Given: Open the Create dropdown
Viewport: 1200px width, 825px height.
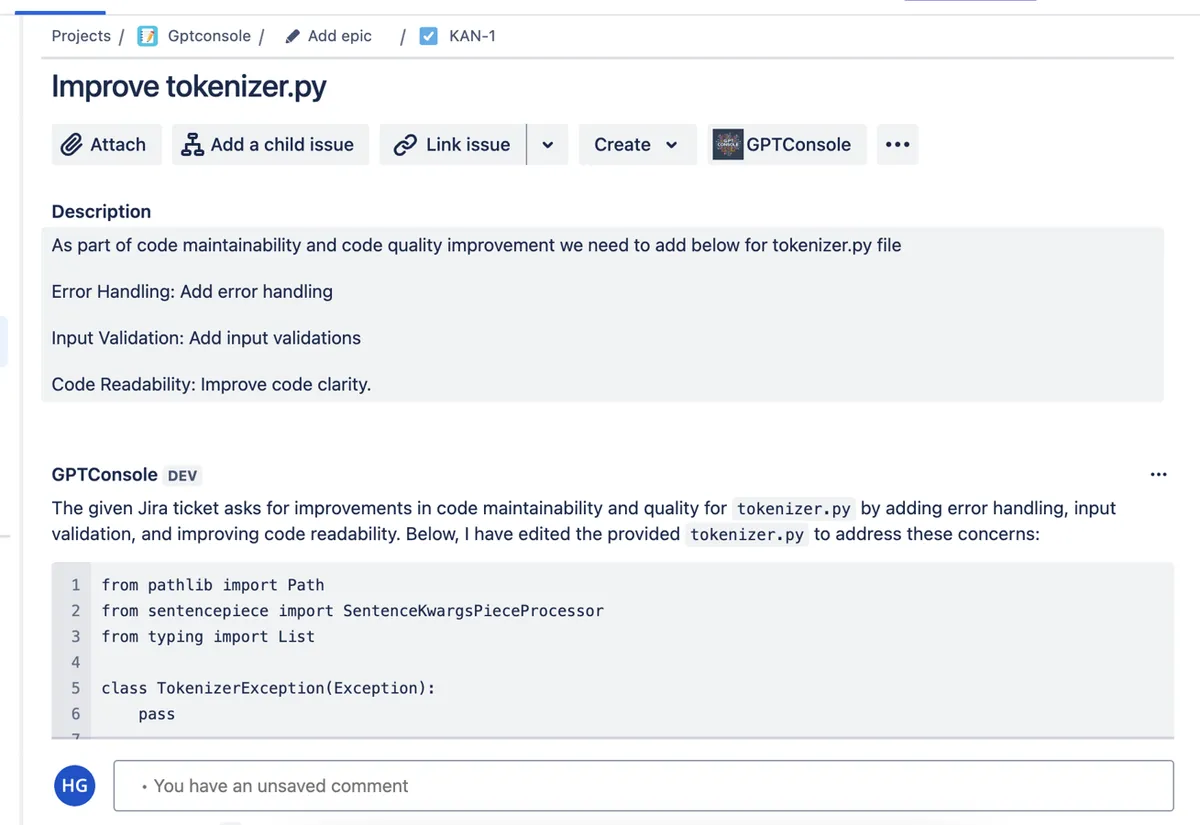Looking at the screenshot, I should tap(637, 144).
